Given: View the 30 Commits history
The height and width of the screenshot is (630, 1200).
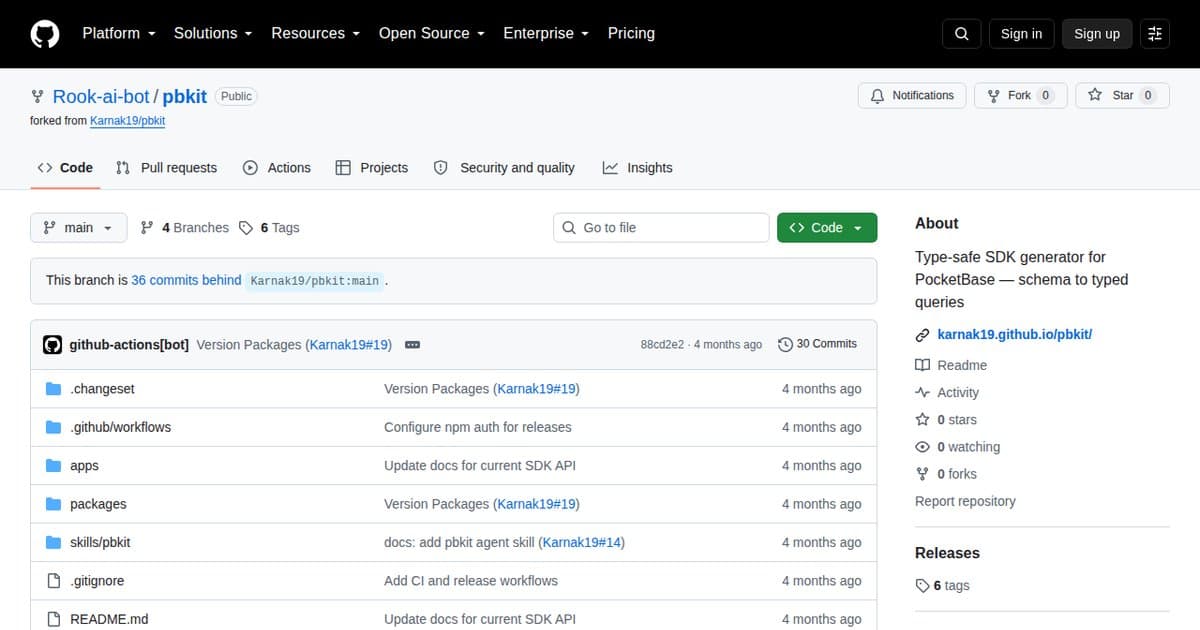Looking at the screenshot, I should click(x=817, y=344).
